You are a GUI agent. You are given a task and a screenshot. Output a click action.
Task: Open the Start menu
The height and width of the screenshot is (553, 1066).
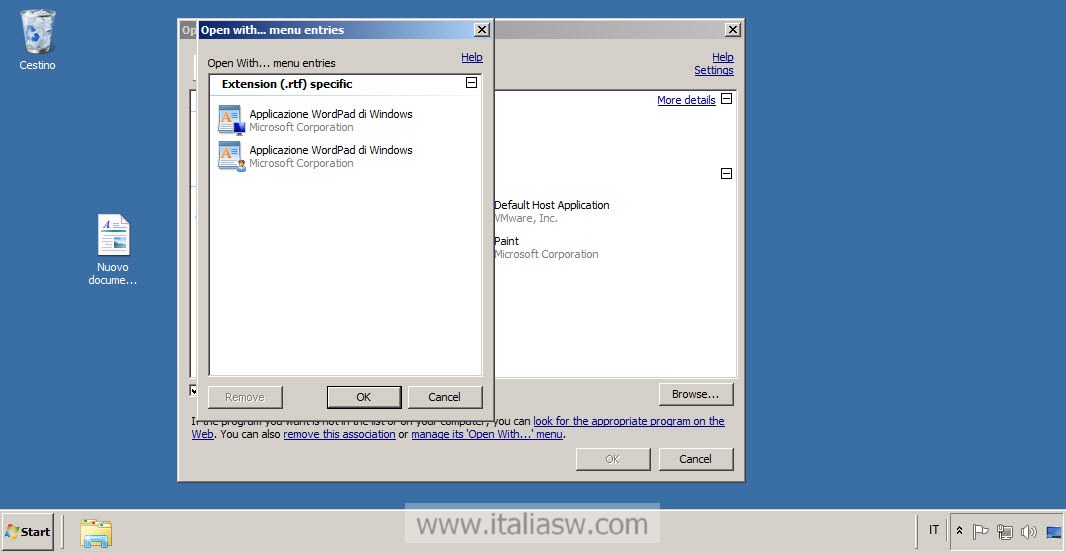pyautogui.click(x=28, y=531)
